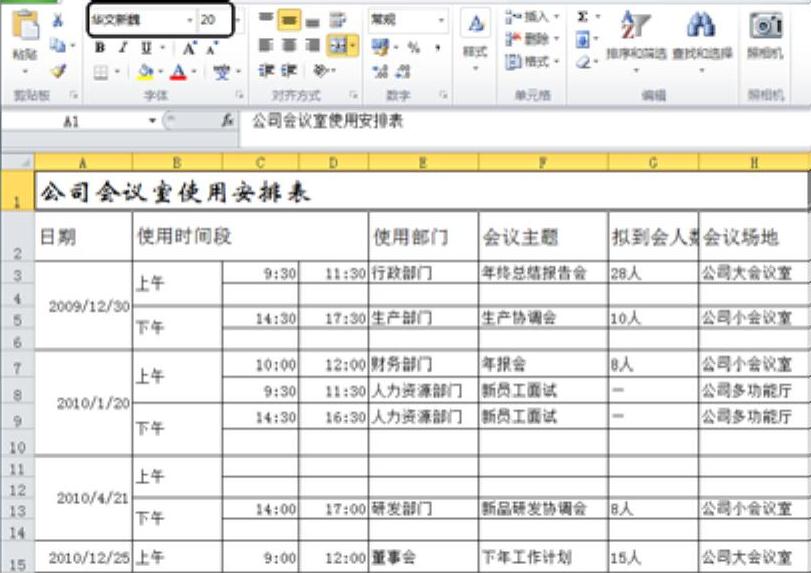Toggle Center horizontal alignment

click(x=289, y=46)
